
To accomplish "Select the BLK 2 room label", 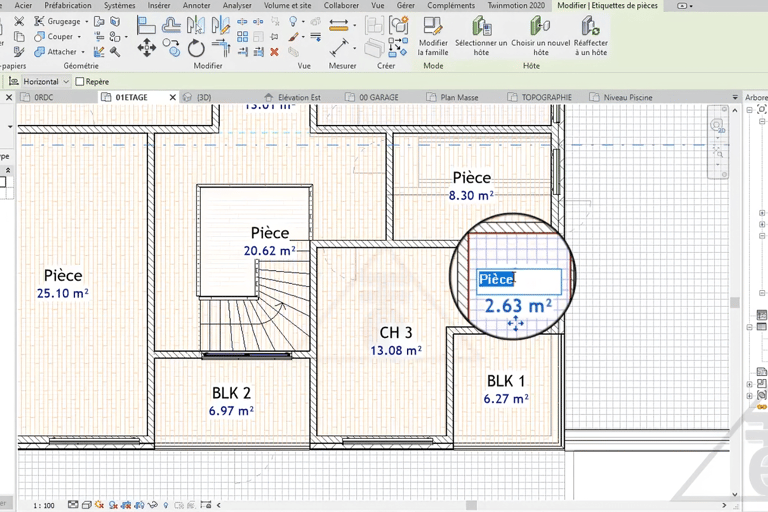I will click(x=231, y=393).
